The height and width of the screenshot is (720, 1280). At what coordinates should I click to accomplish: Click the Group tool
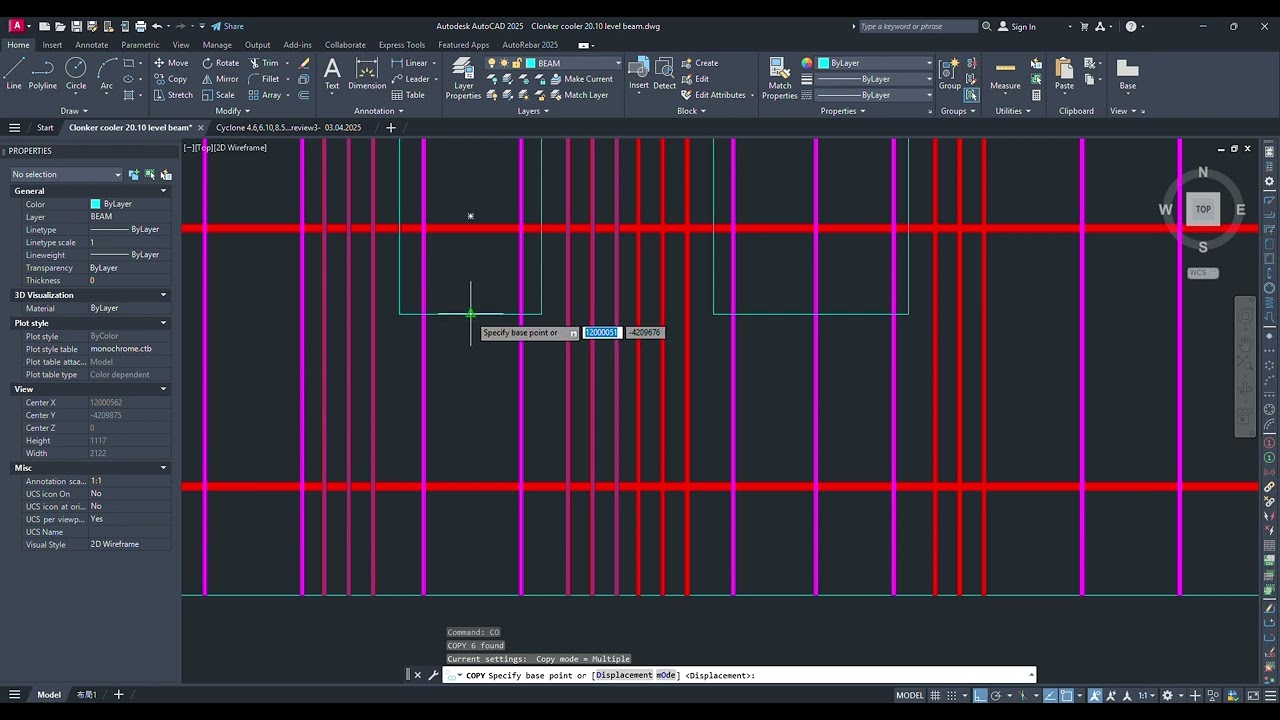point(949,74)
